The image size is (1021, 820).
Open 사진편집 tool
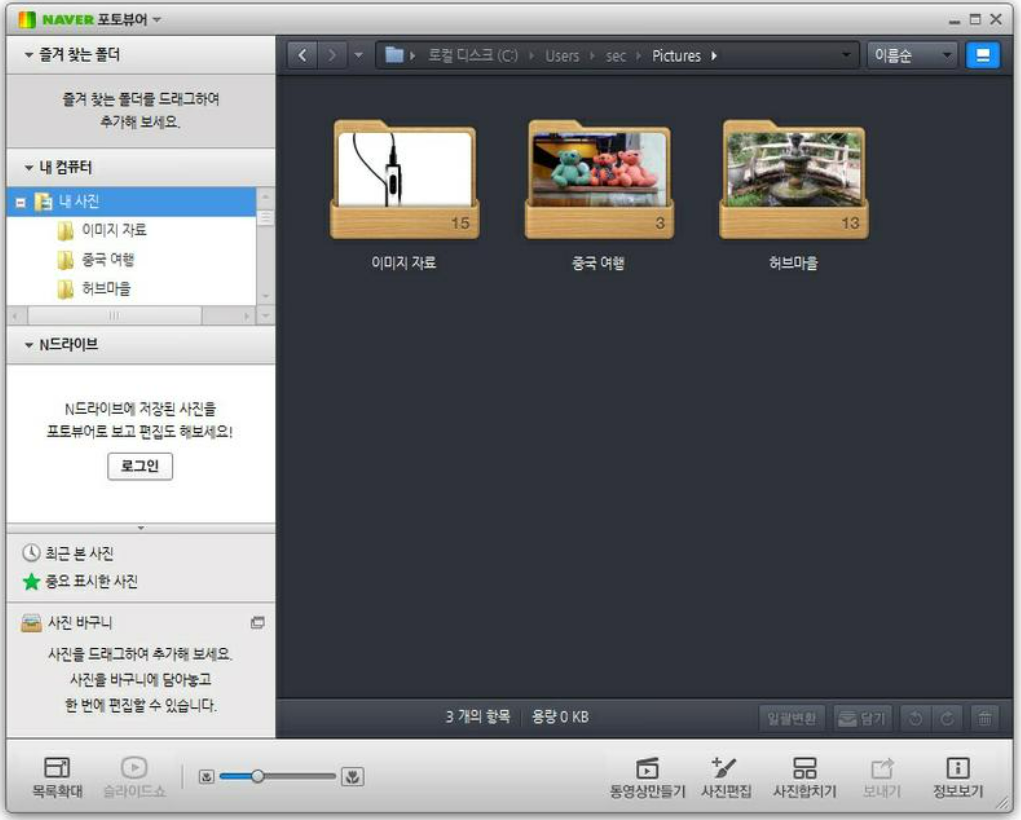point(726,778)
